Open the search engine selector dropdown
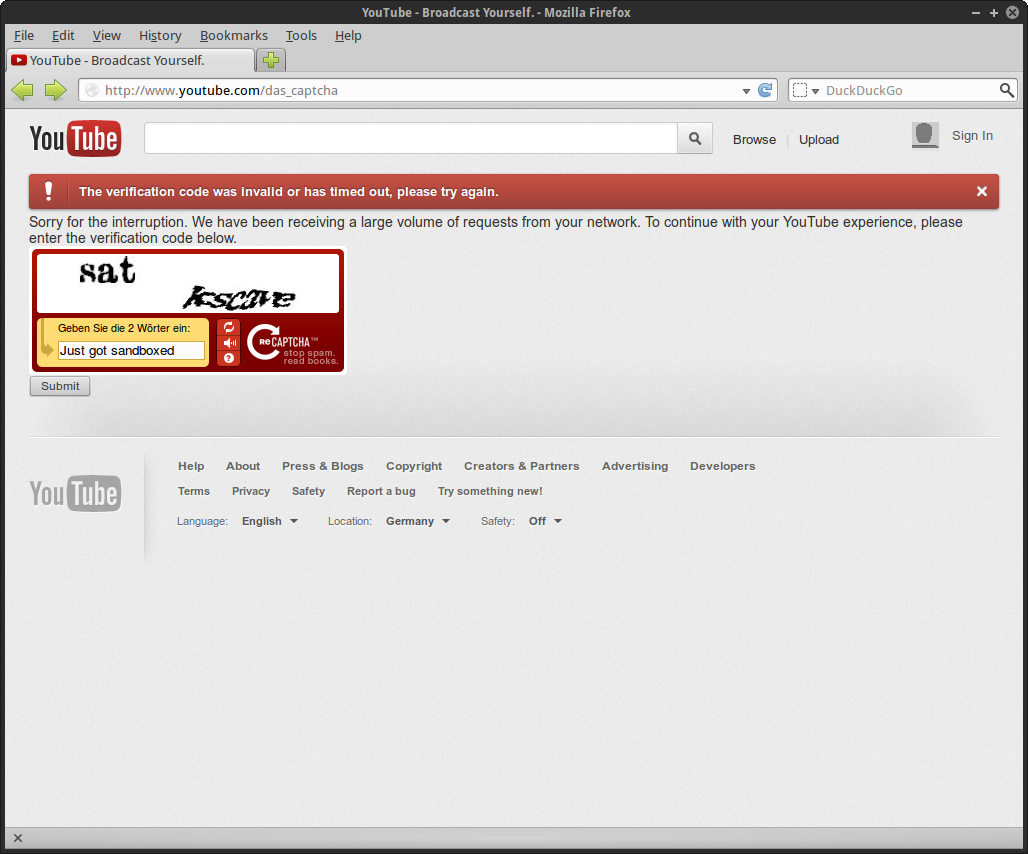1028x854 pixels. pos(806,90)
